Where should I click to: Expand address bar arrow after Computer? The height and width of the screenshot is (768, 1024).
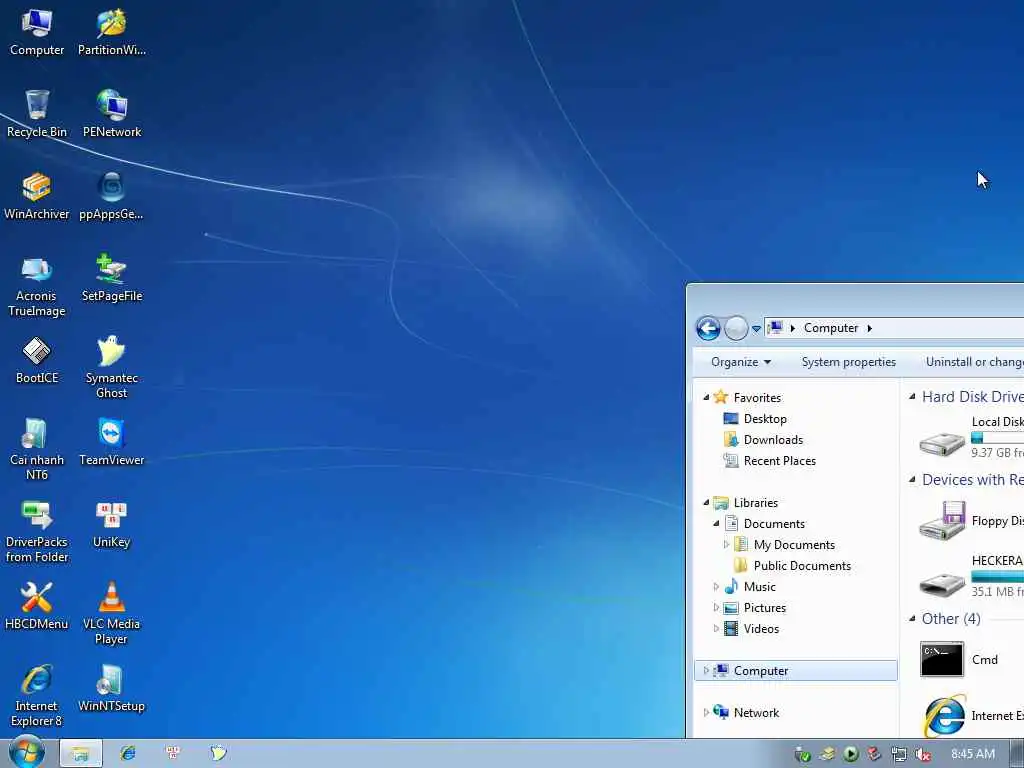pos(869,328)
